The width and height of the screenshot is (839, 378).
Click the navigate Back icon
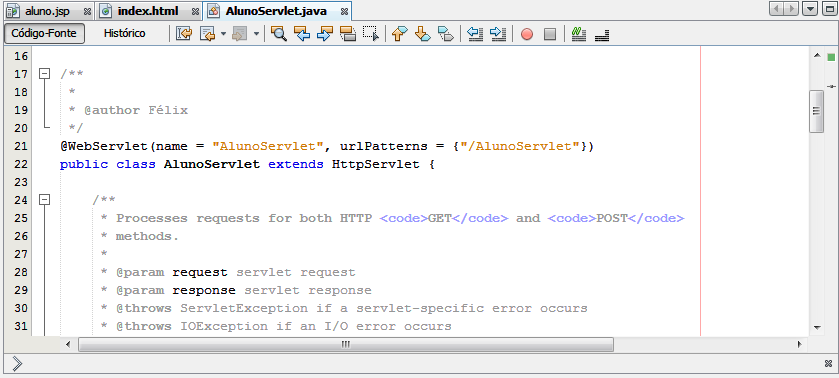(x=207, y=34)
